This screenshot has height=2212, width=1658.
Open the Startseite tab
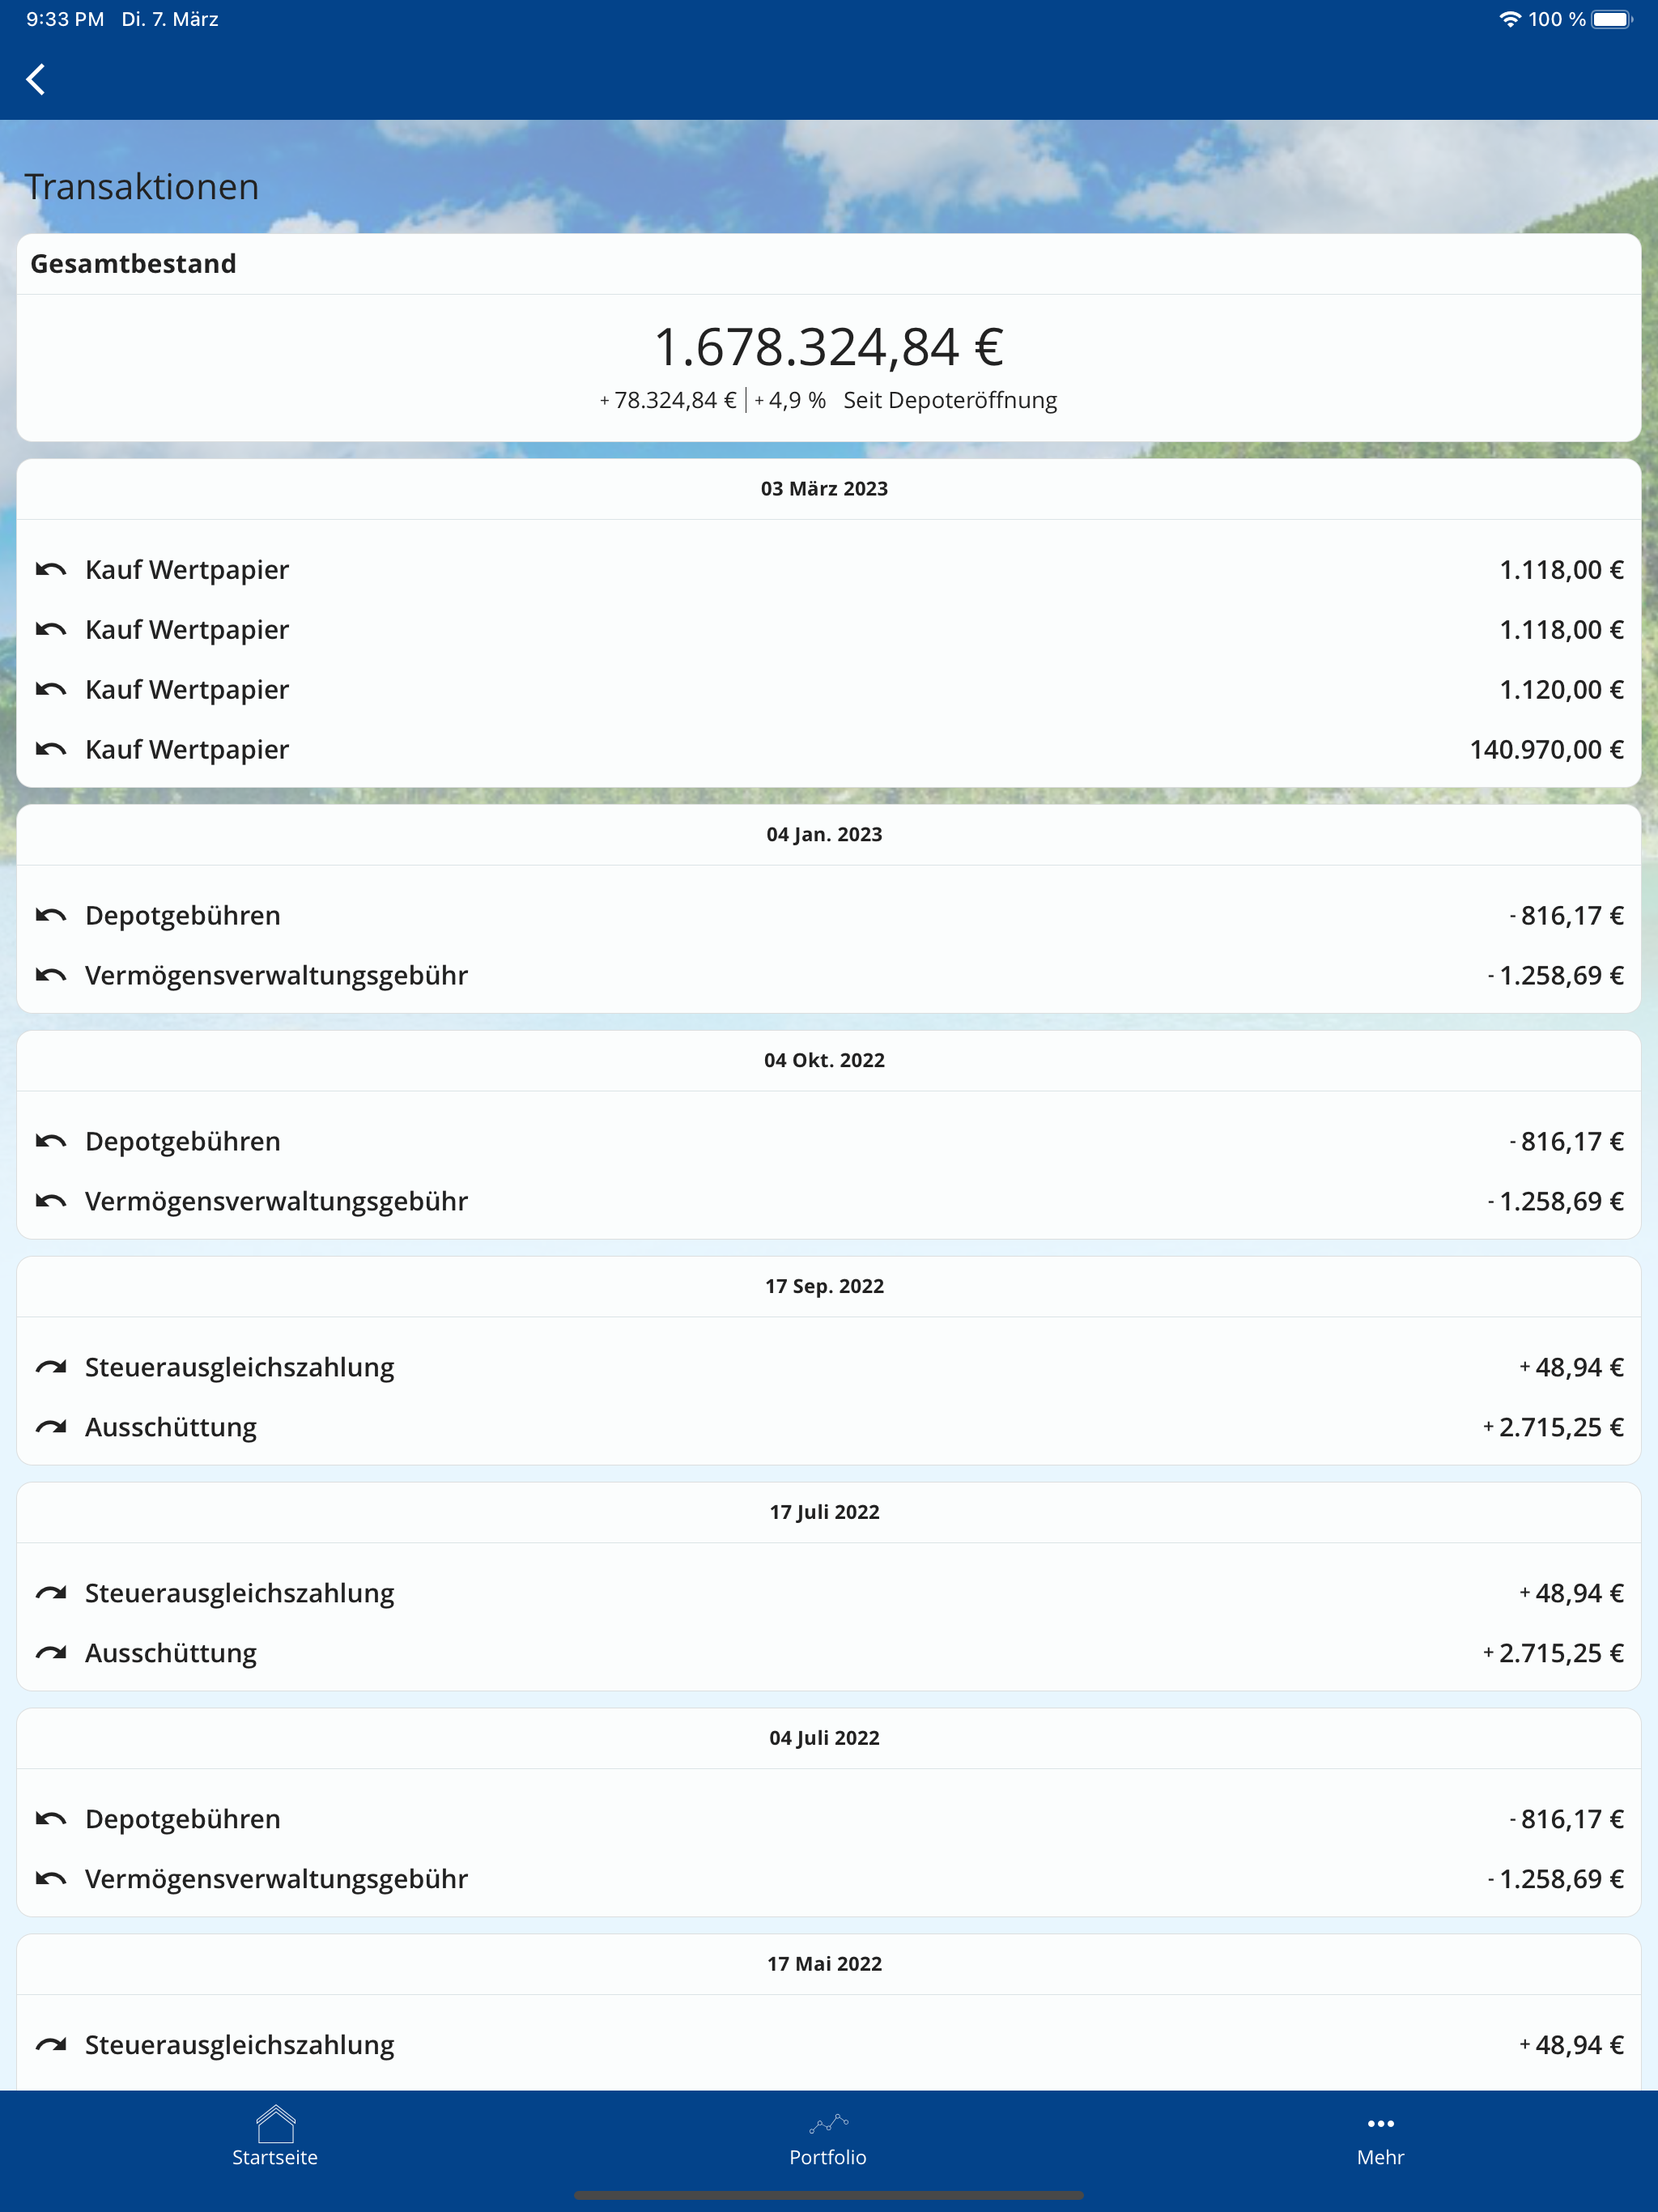pyautogui.click(x=275, y=2137)
